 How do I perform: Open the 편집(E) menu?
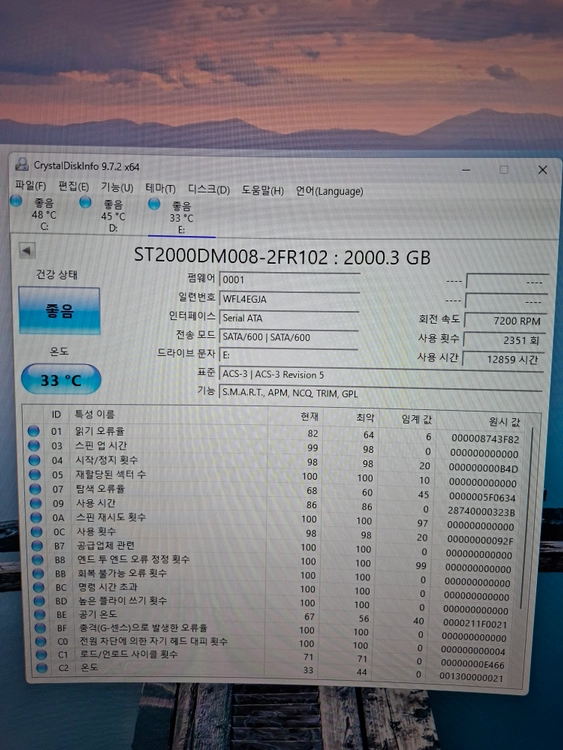[x=73, y=187]
